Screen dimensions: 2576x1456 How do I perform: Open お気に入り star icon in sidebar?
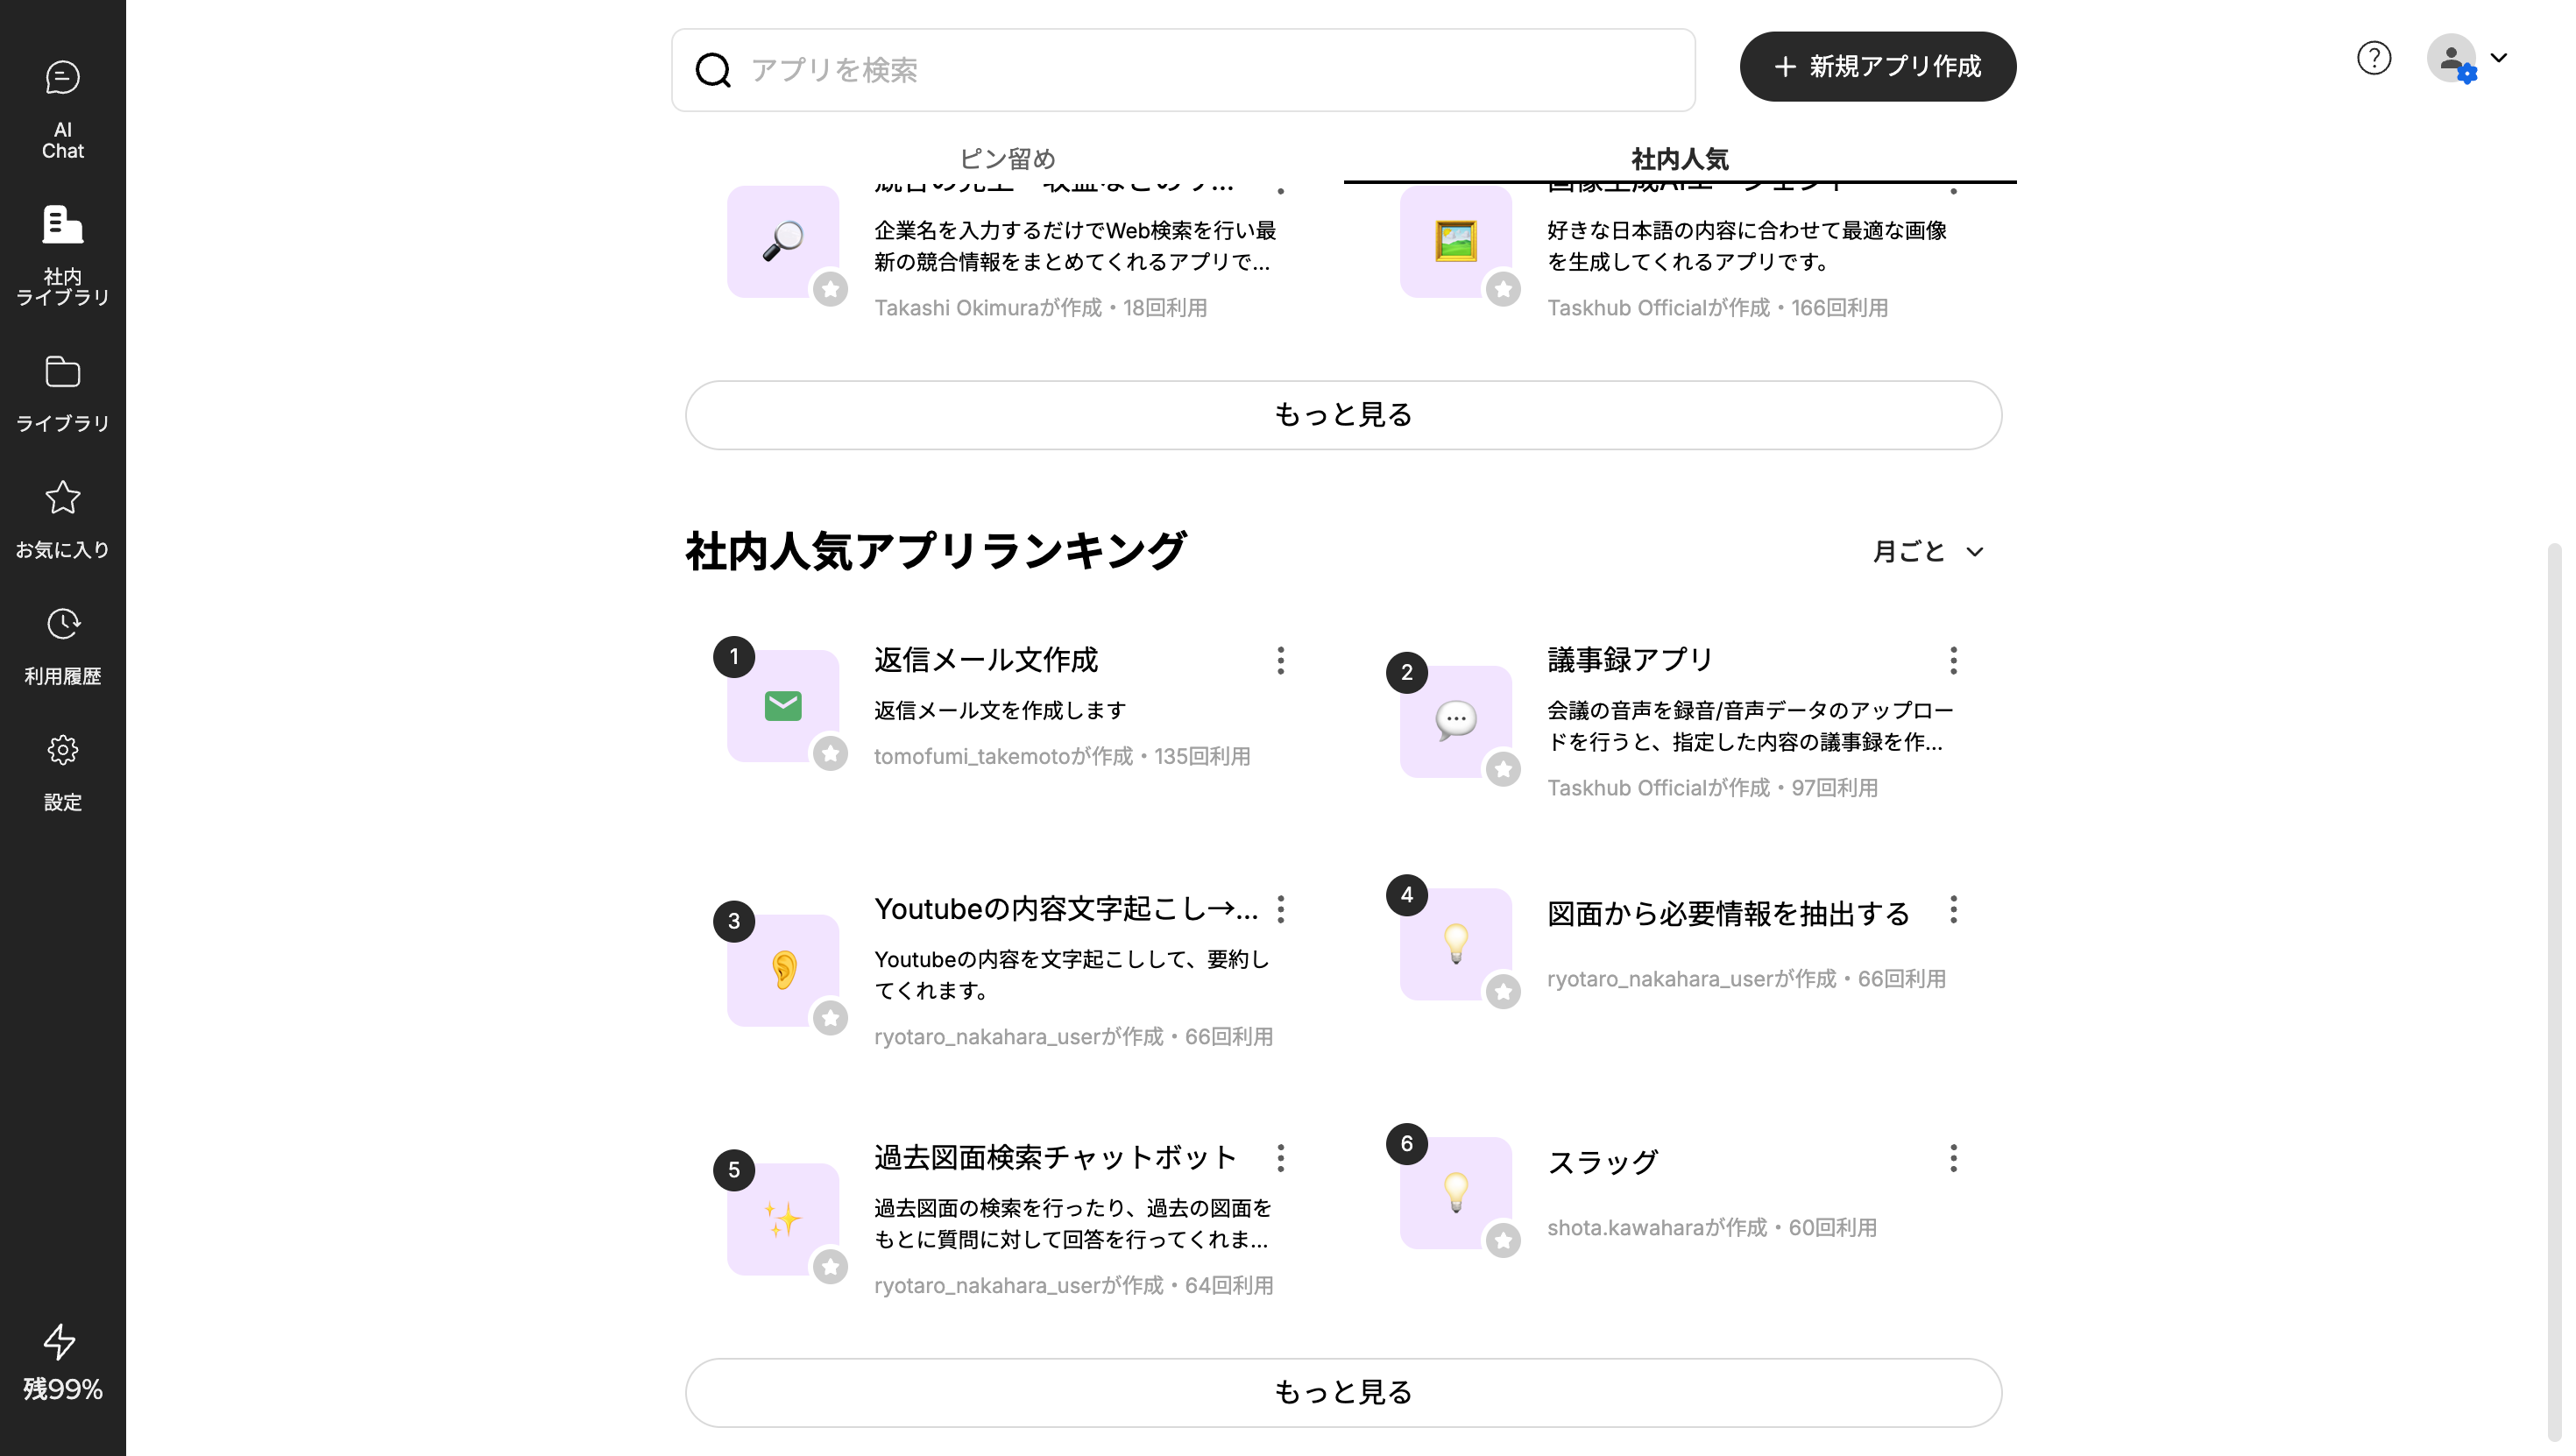[x=62, y=518]
